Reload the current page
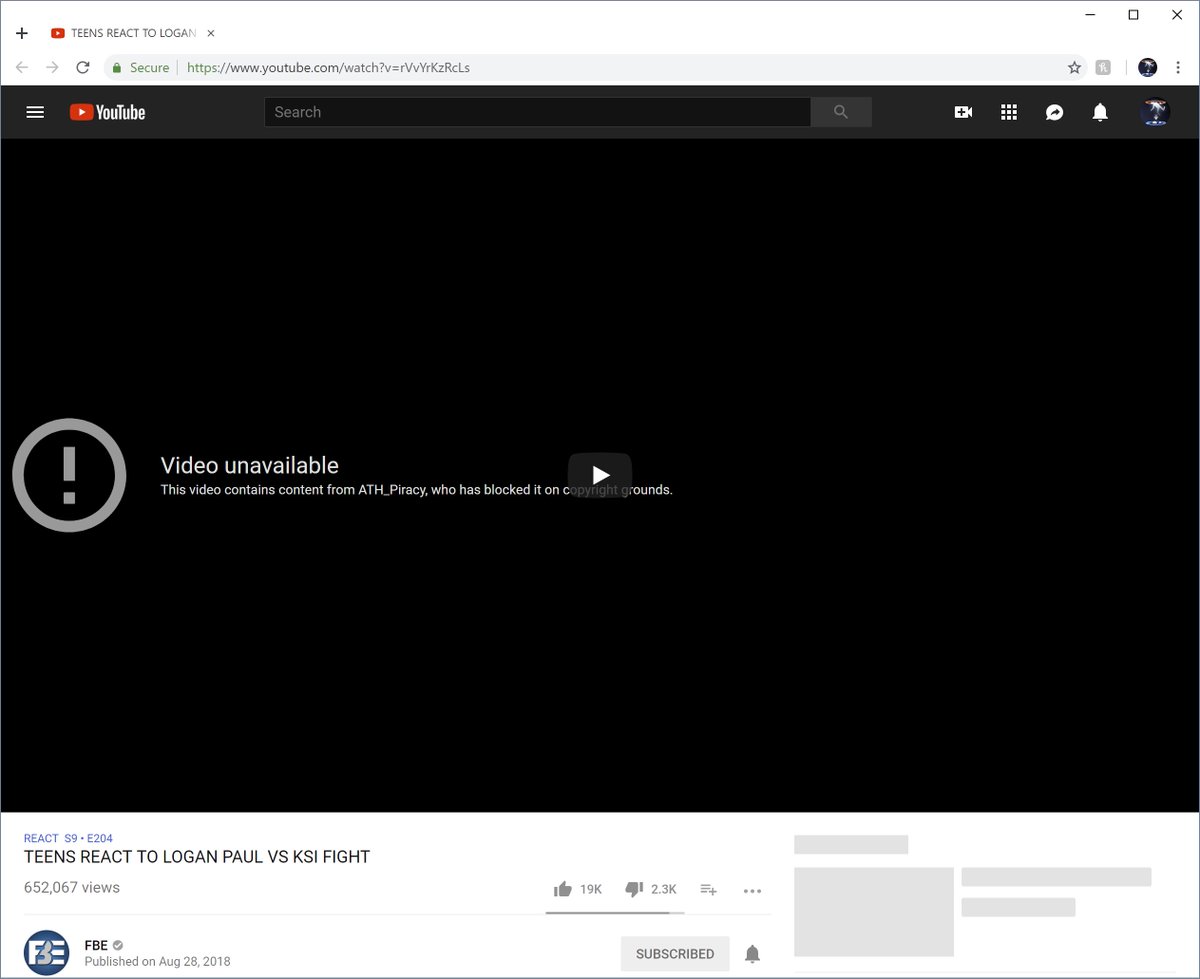This screenshot has width=1200, height=979. (x=83, y=67)
